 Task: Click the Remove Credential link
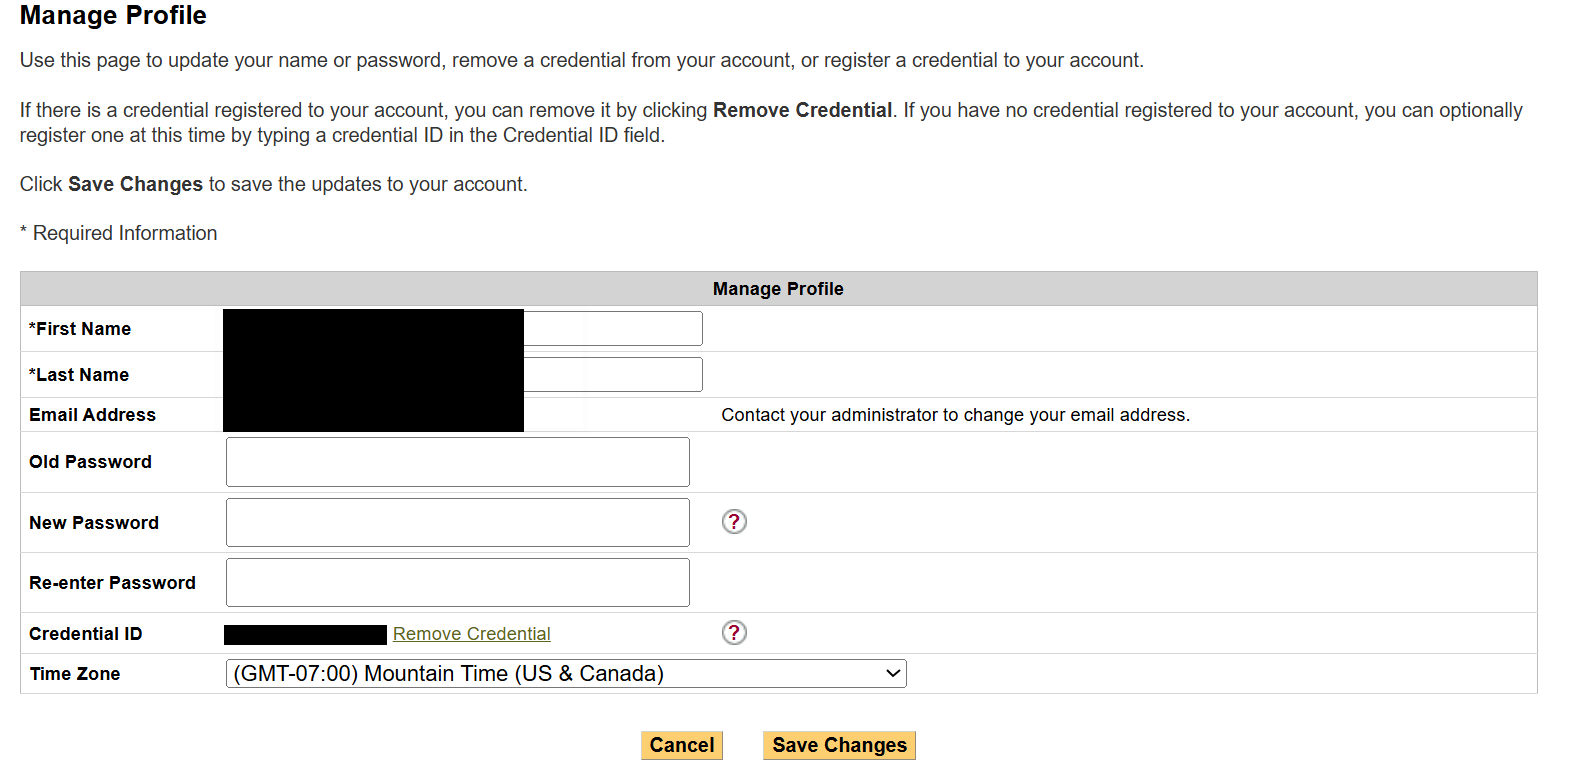[471, 634]
